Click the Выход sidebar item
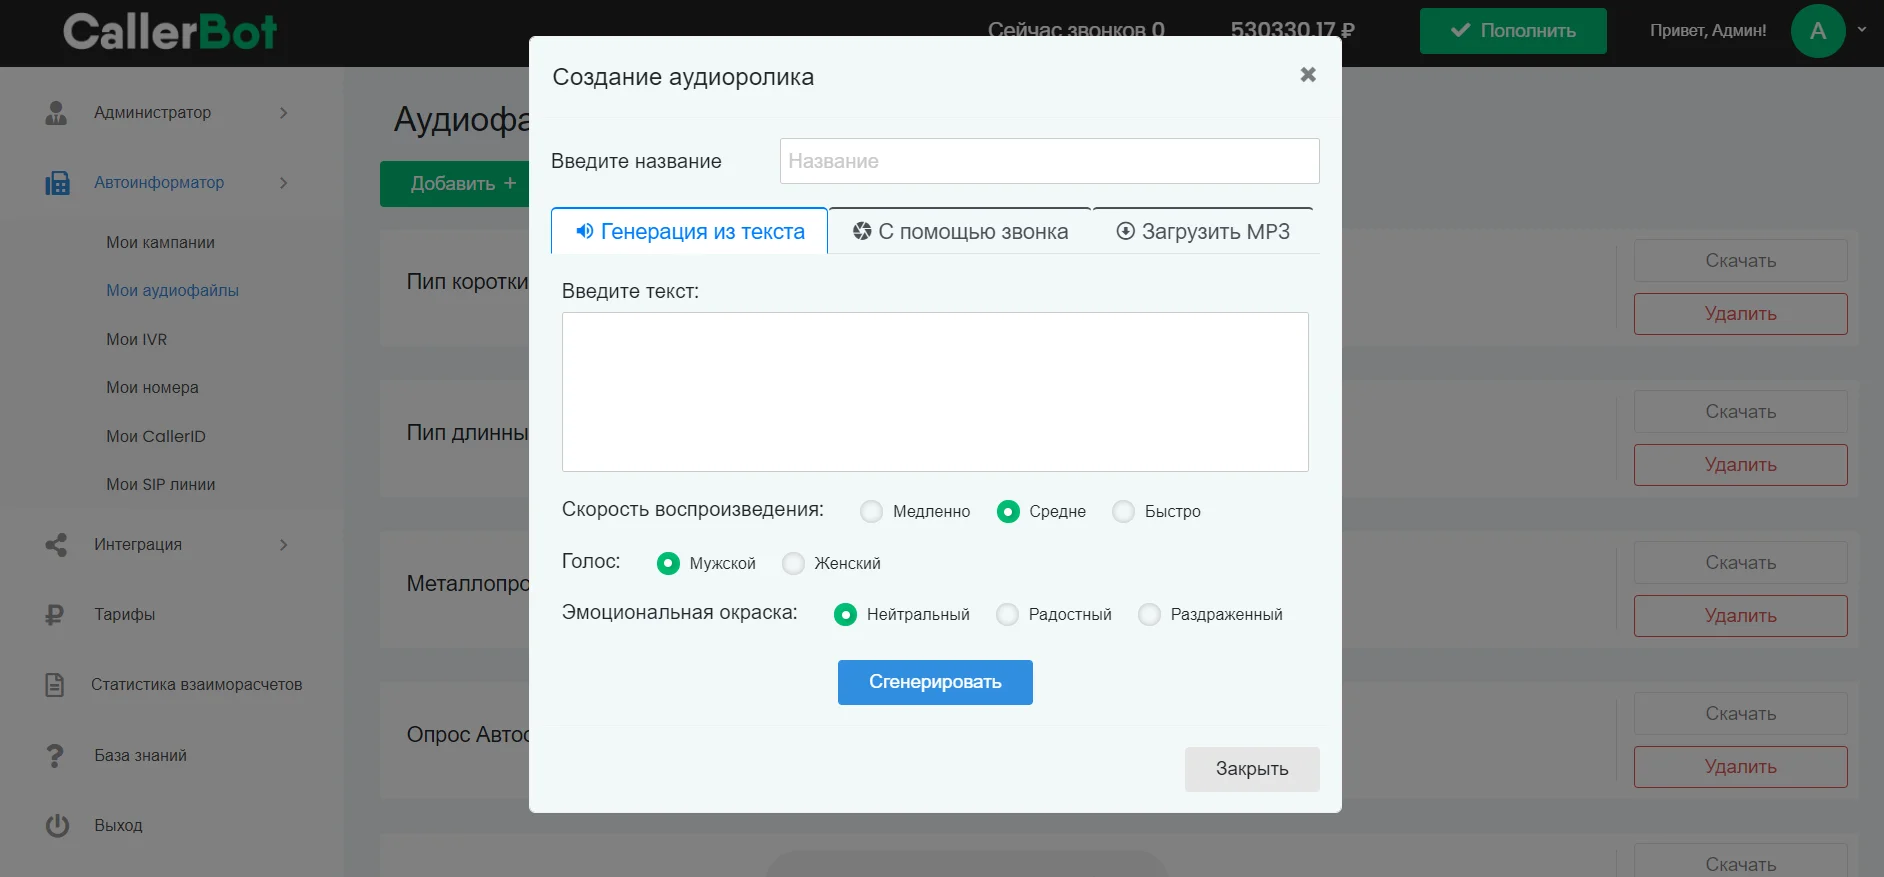The width and height of the screenshot is (1884, 877). pos(119,826)
